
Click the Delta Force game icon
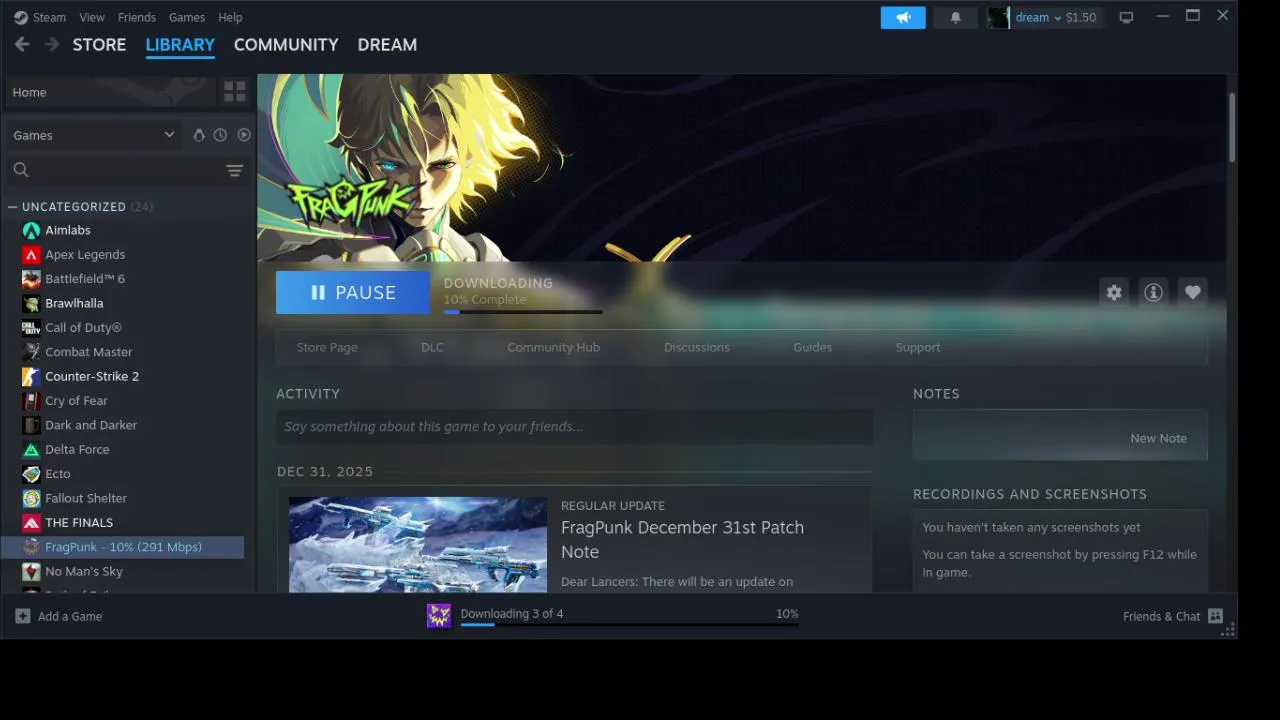[31, 449]
